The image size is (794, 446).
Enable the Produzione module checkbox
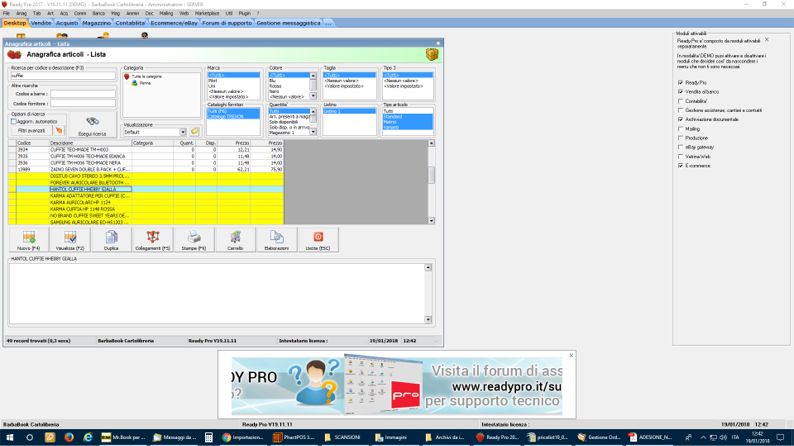(681, 138)
